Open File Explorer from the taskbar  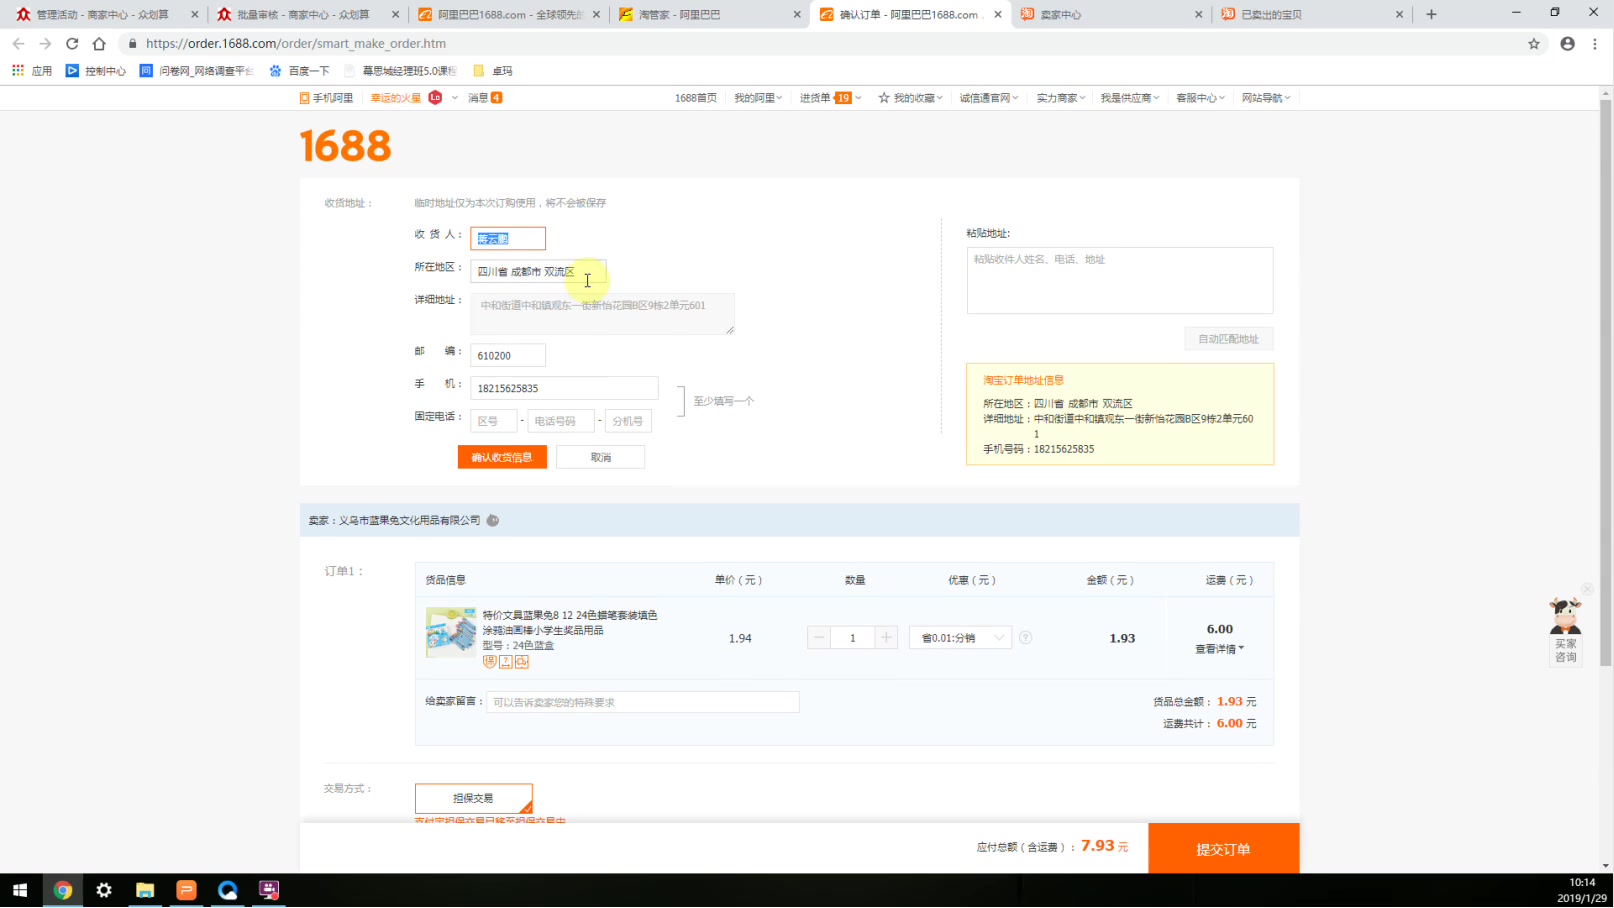[x=145, y=890]
